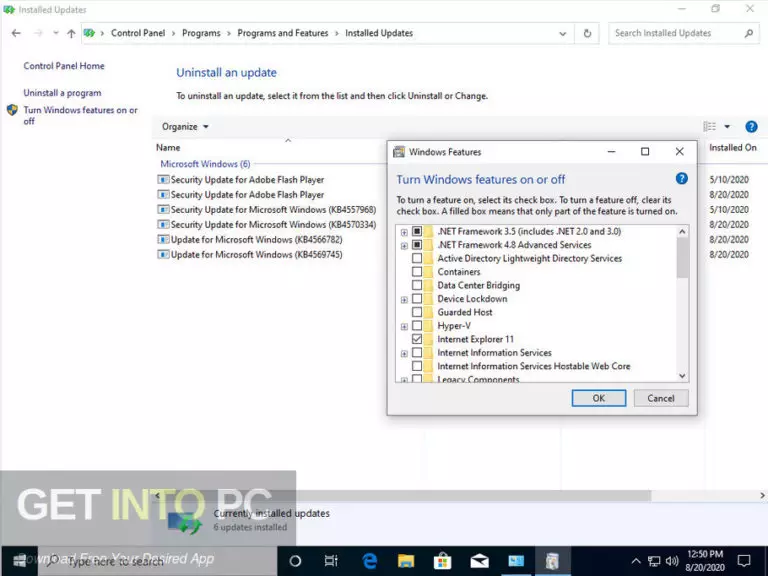Click the Windows Features title bar icon
Screen dimensions: 768x576
click(x=399, y=152)
